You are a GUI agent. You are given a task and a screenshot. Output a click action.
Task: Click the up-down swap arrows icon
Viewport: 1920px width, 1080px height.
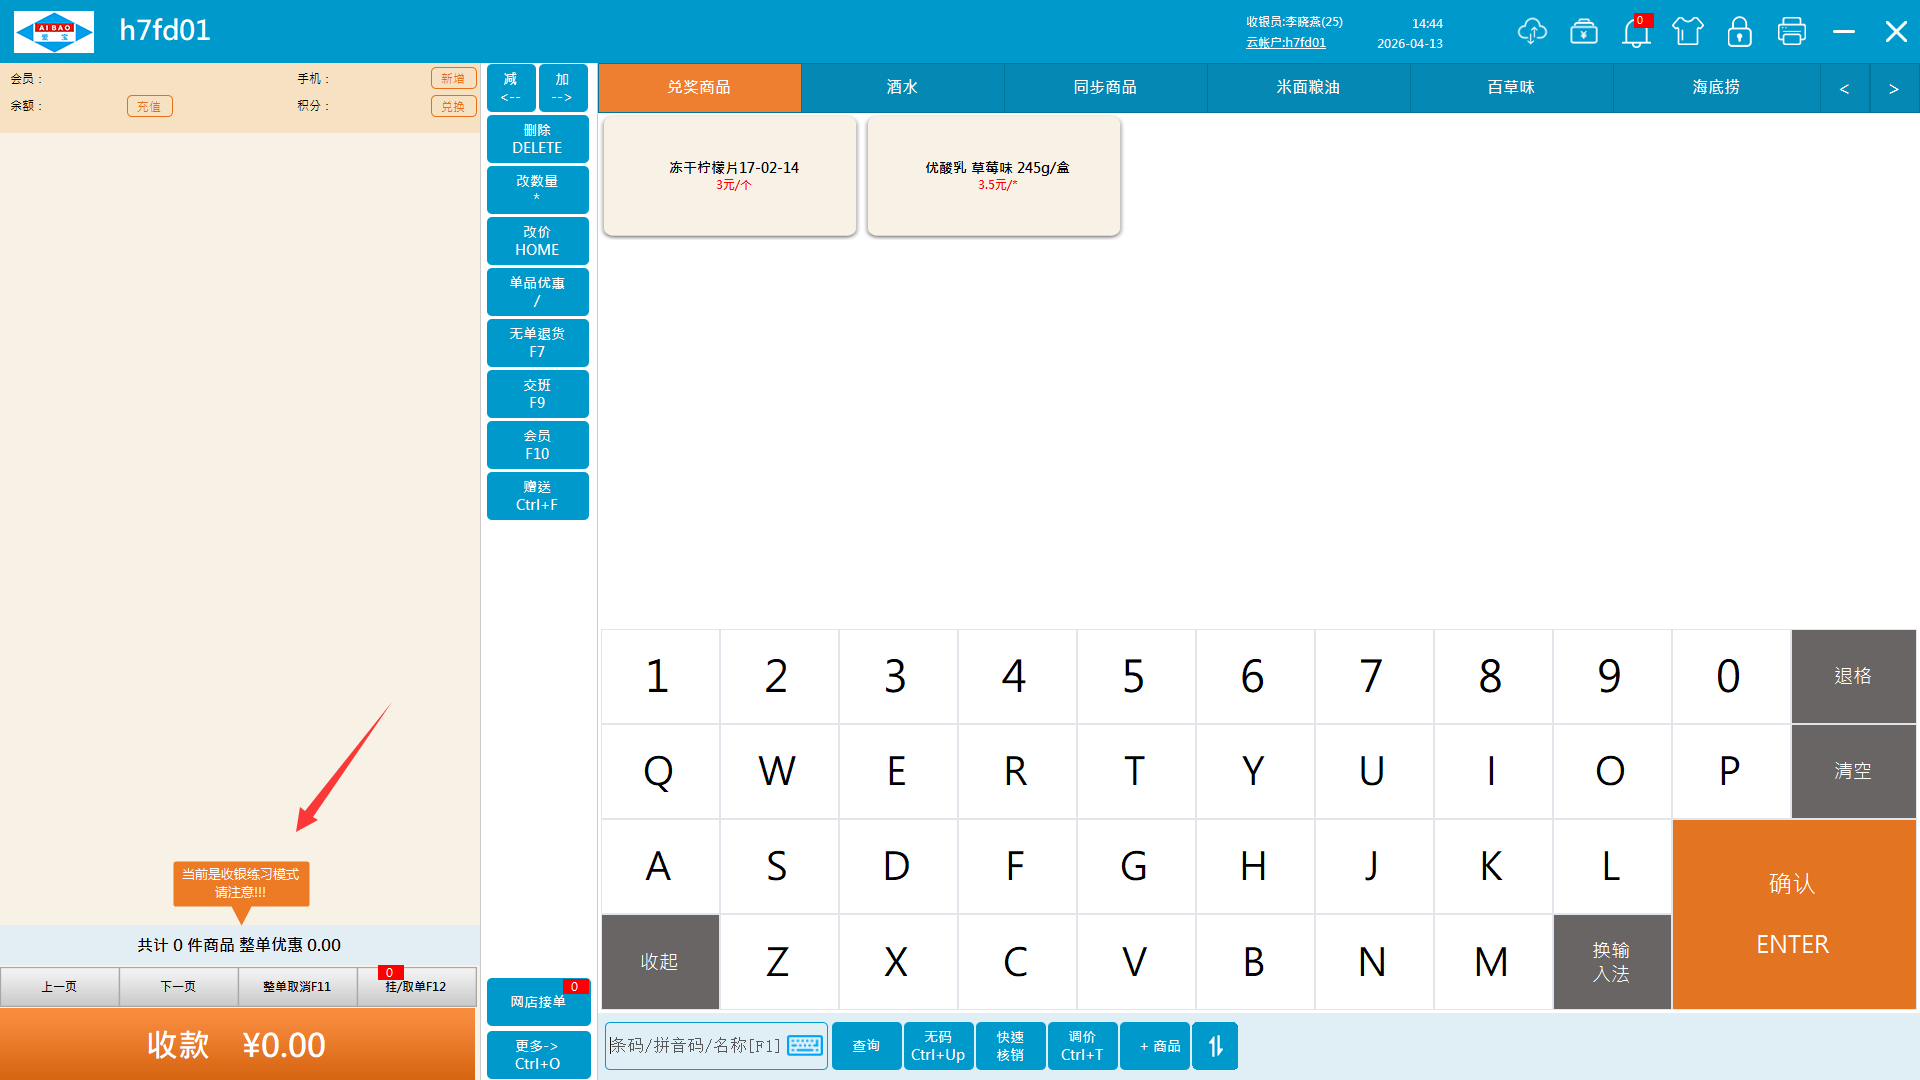[1215, 1046]
